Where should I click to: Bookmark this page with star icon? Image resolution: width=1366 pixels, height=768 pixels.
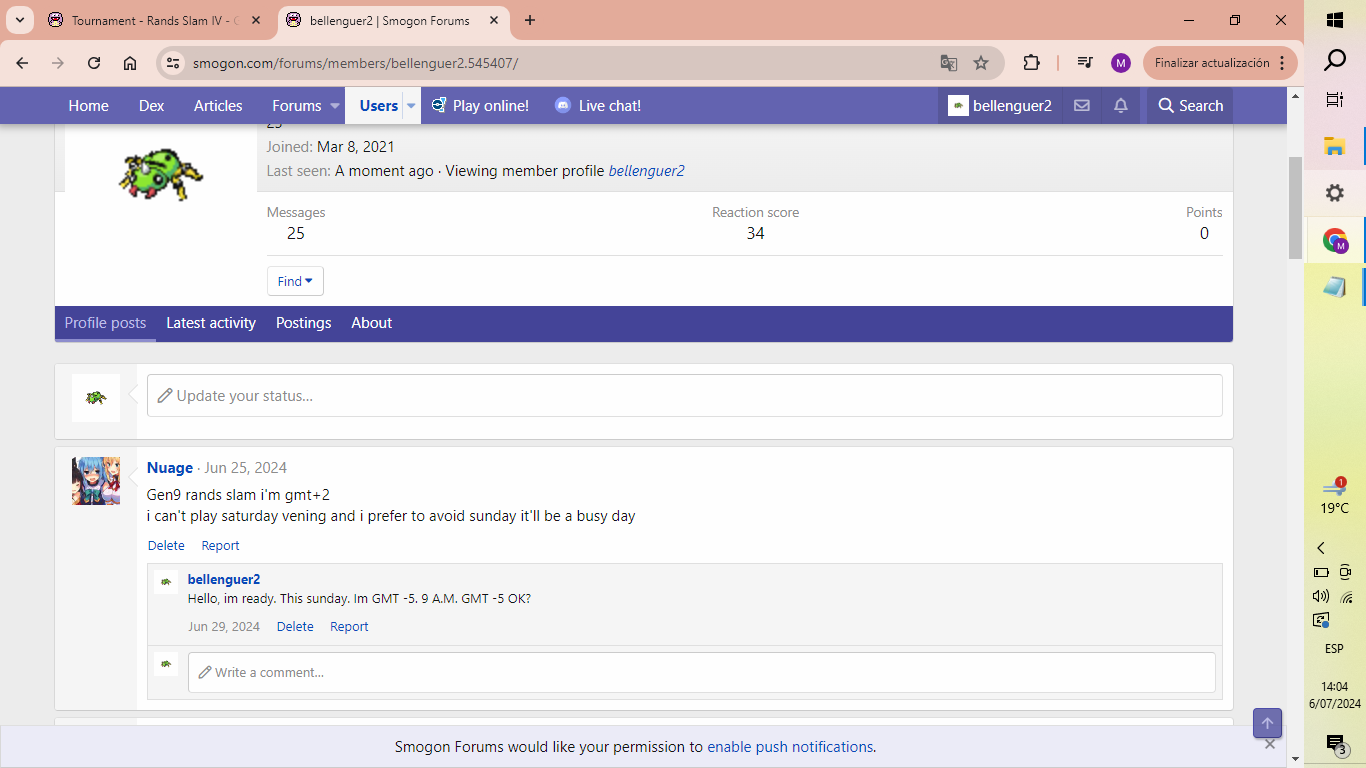(x=981, y=63)
